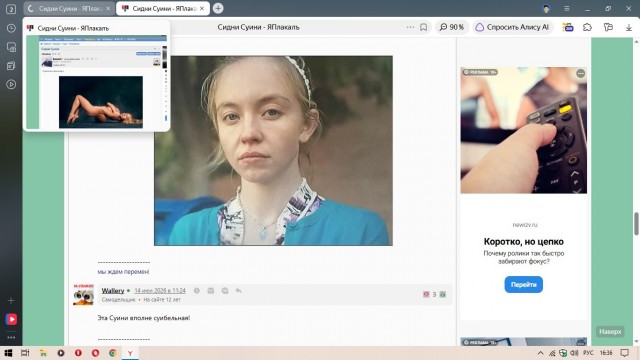Image resolution: width=640 pixels, height=360 pixels.
Task: Open the tab counter showing 2
Action: (x=11, y=9)
